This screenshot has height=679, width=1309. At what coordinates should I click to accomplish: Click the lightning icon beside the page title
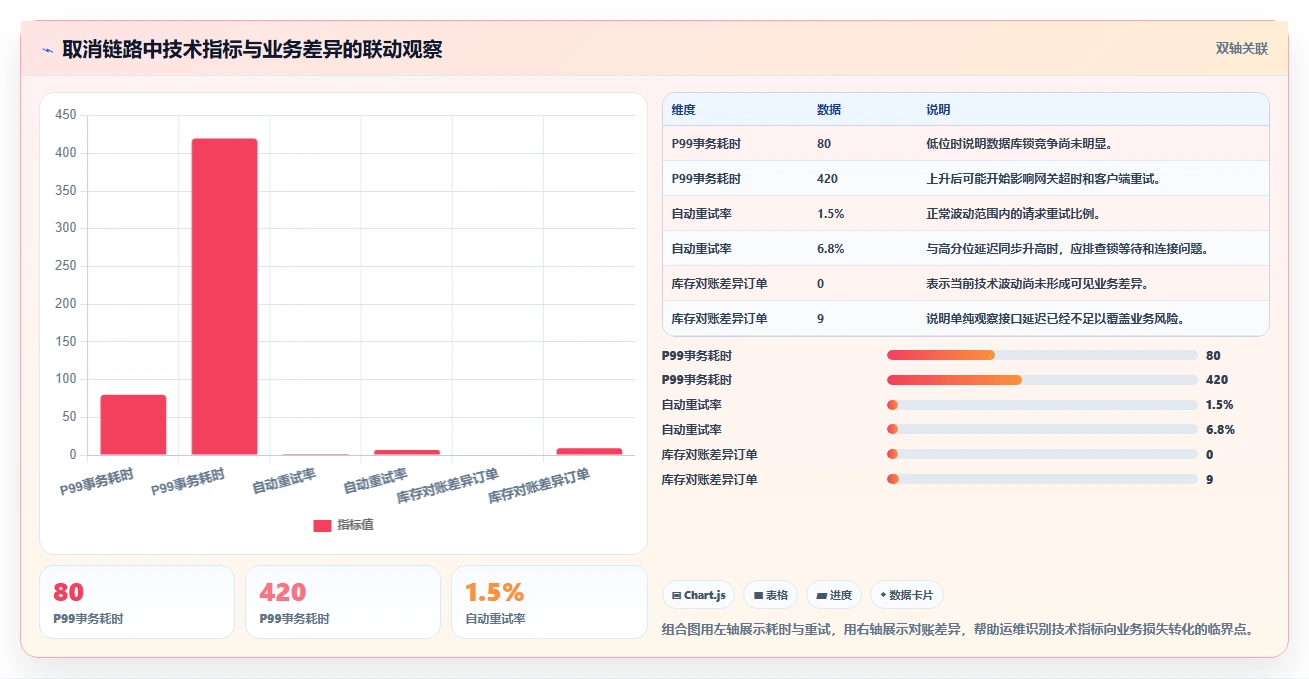tap(47, 50)
